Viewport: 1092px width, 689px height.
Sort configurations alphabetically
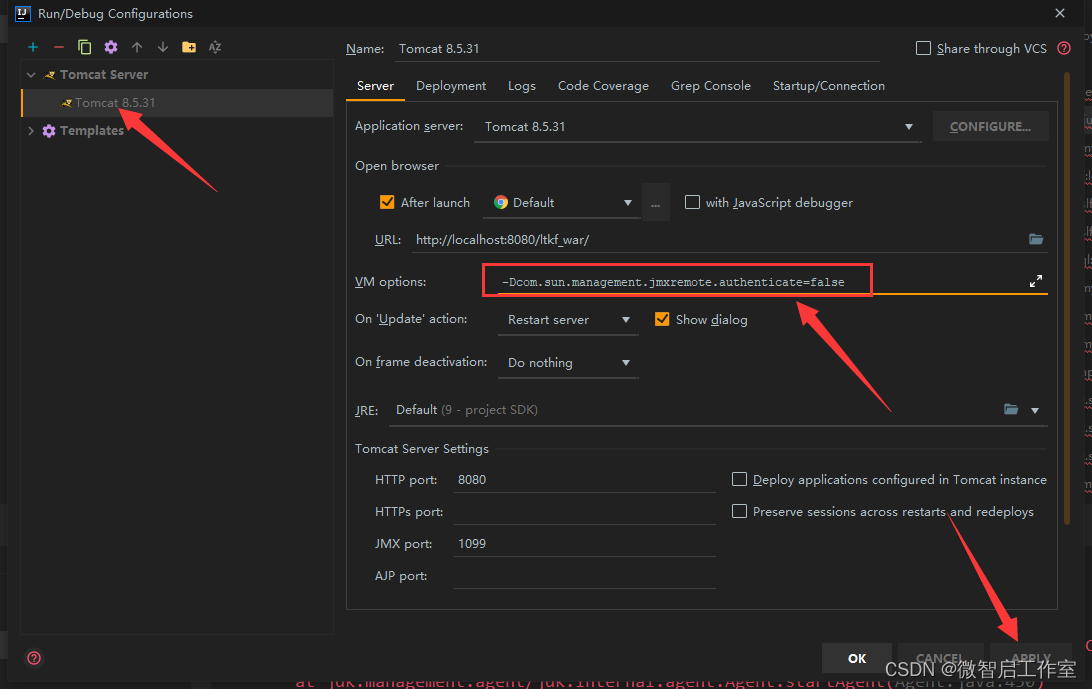[x=214, y=47]
